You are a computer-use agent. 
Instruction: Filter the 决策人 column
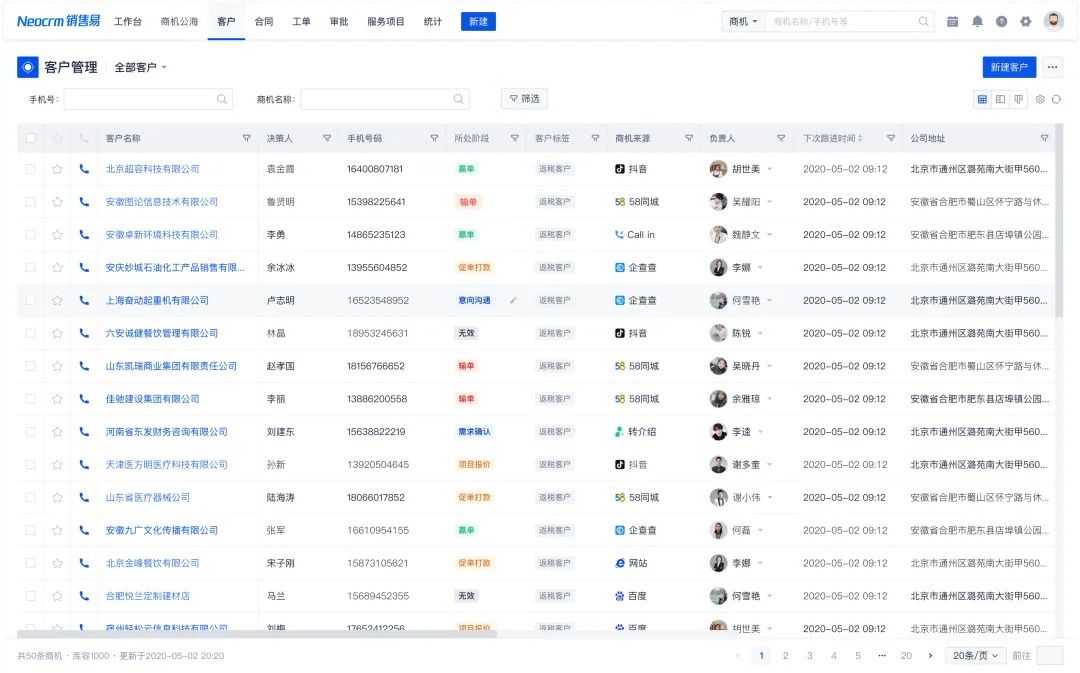coord(327,138)
